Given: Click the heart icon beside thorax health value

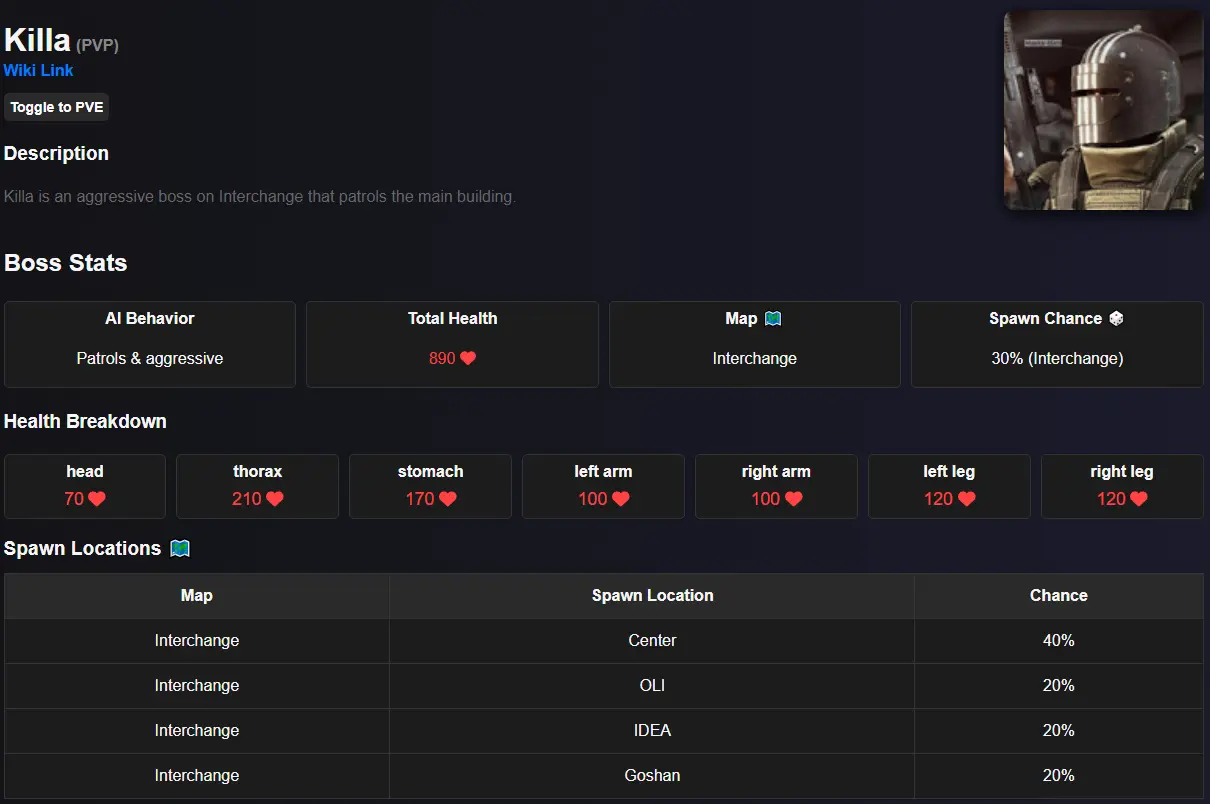Looking at the screenshot, I should (x=275, y=498).
